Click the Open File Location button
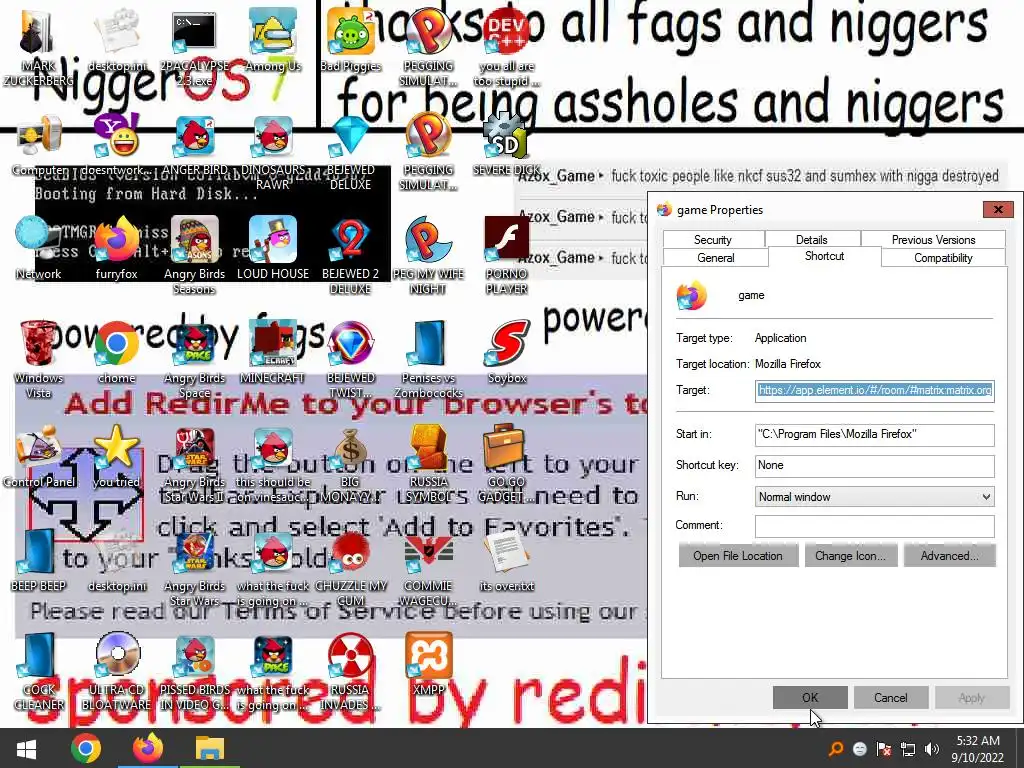This screenshot has height=768, width=1024. tap(738, 556)
